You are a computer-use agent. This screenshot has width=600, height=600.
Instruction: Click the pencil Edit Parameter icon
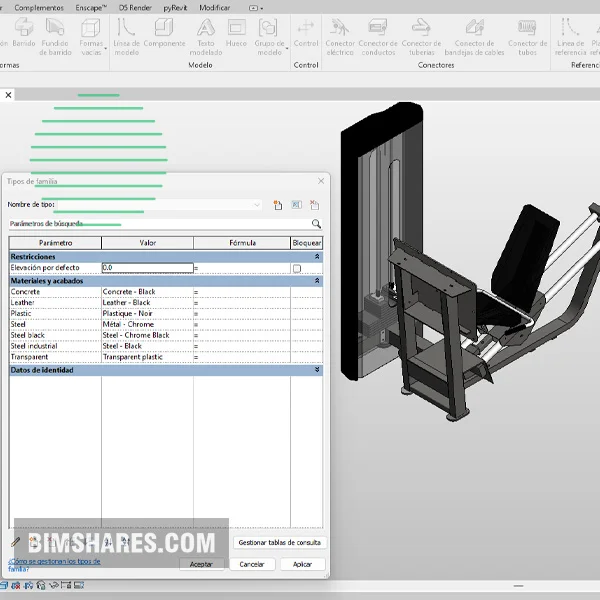coord(15,541)
